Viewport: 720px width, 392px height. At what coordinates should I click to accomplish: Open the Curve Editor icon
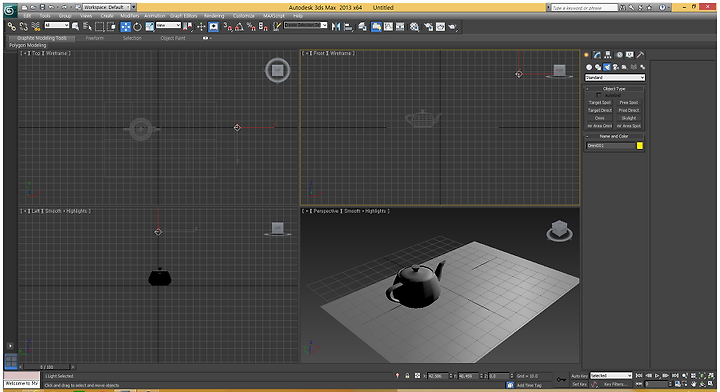tap(388, 27)
